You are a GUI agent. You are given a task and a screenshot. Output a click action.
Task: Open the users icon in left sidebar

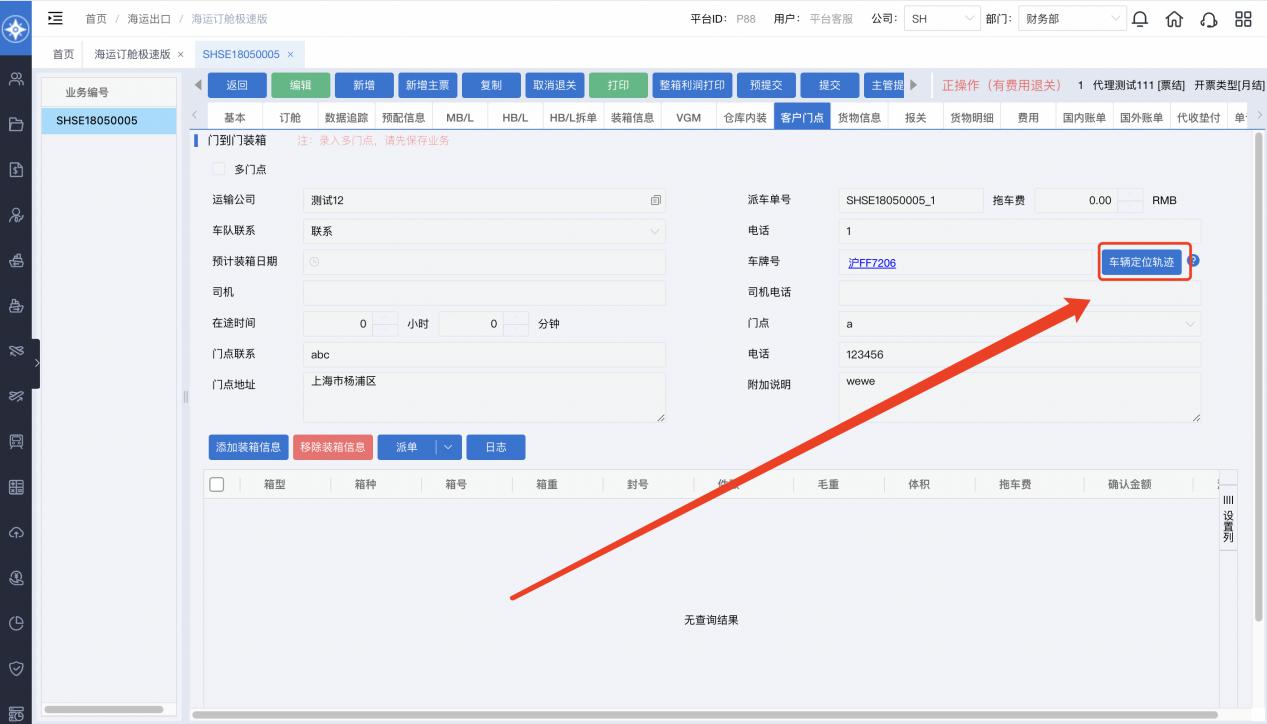coord(16,80)
